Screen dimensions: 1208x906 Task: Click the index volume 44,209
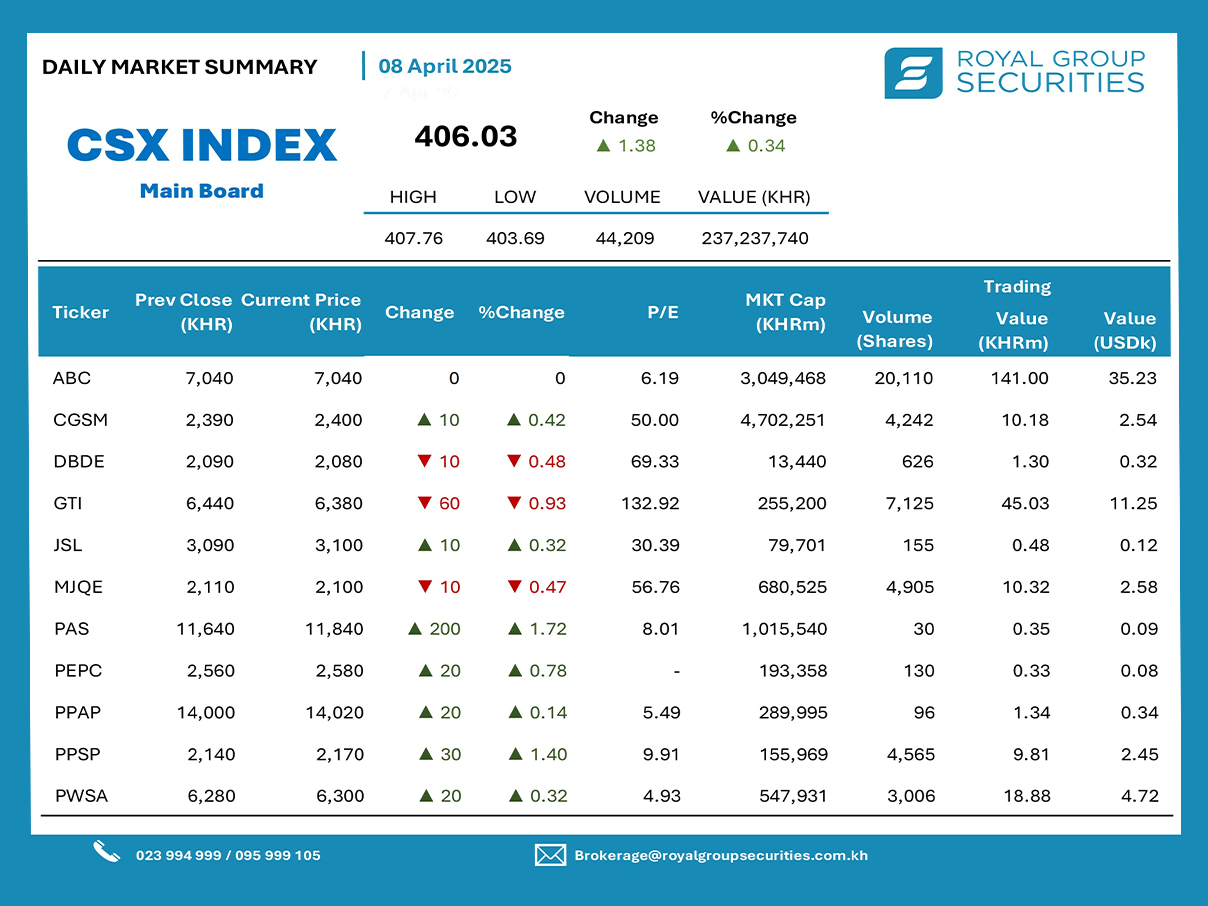[x=623, y=239]
